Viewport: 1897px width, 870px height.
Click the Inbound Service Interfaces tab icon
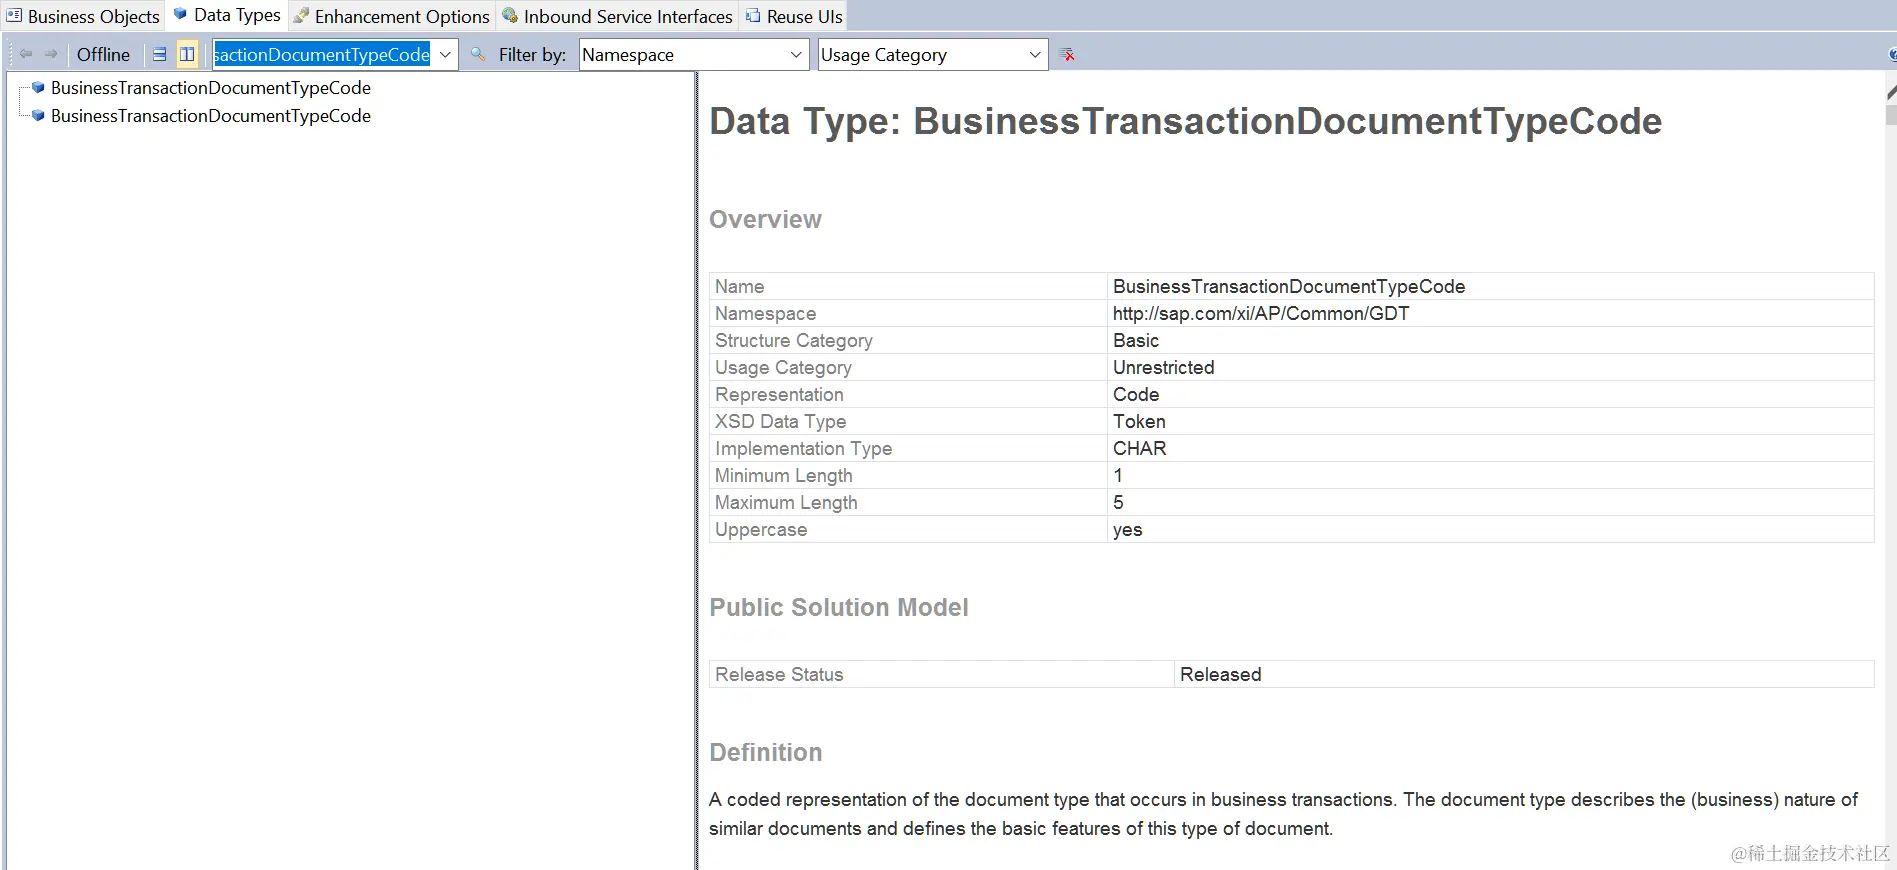(x=510, y=16)
